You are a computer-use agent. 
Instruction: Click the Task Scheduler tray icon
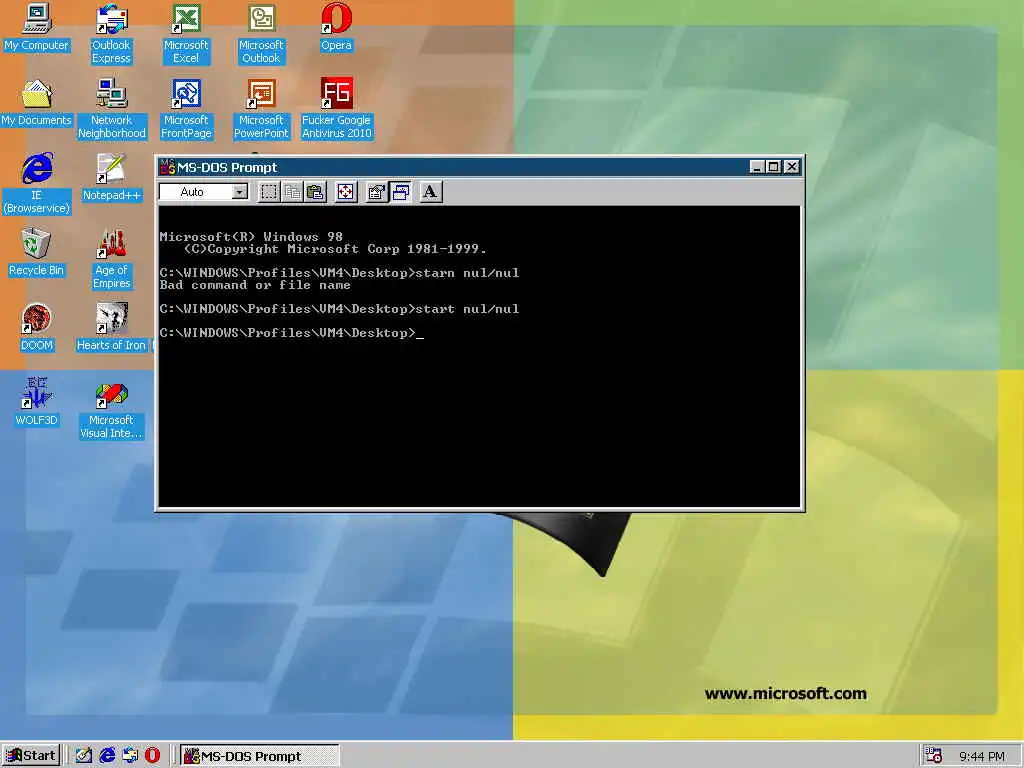(934, 756)
